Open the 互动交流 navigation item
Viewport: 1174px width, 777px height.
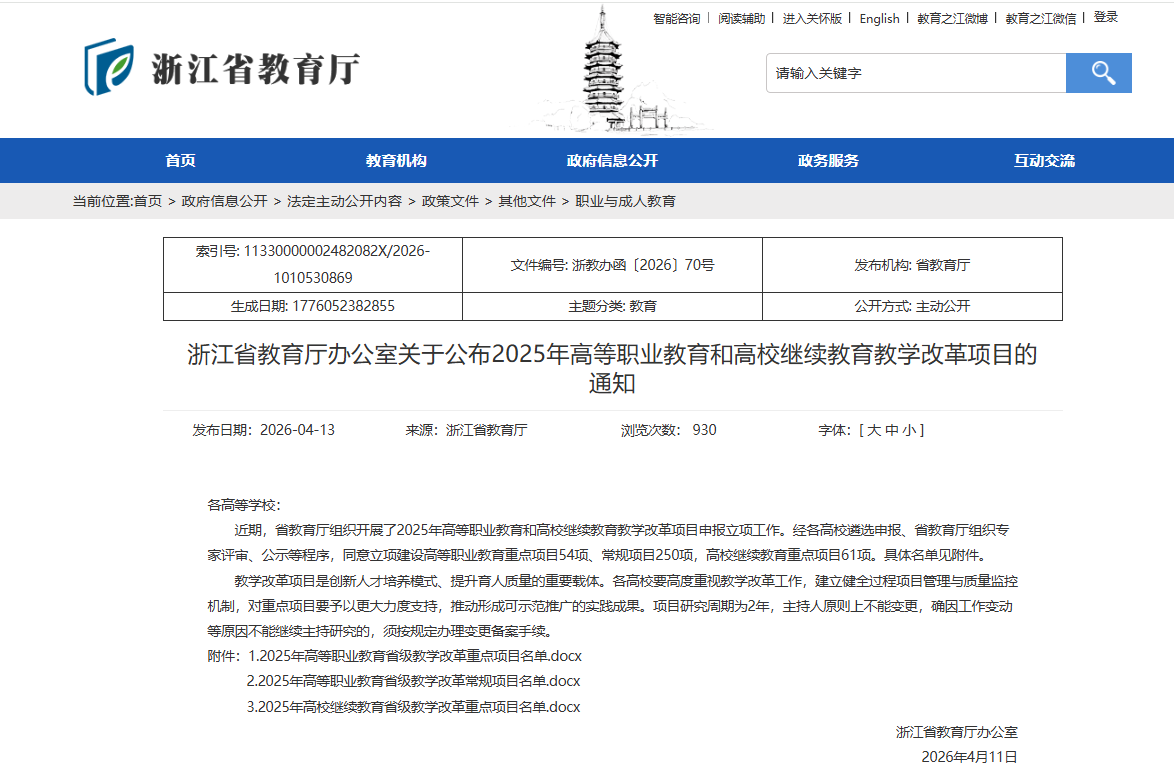click(1044, 161)
